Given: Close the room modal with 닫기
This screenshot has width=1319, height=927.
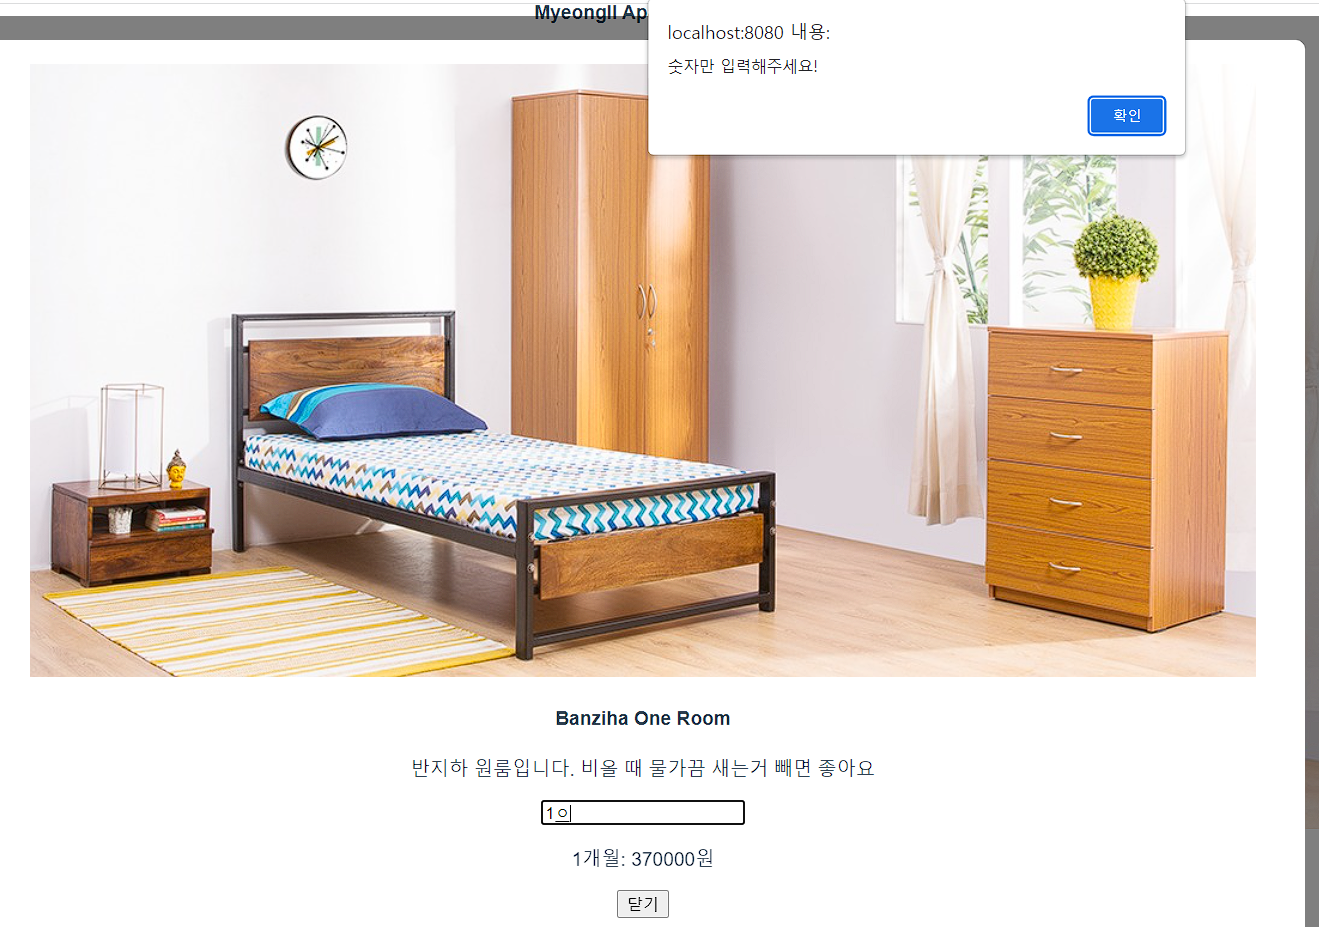Looking at the screenshot, I should [643, 904].
